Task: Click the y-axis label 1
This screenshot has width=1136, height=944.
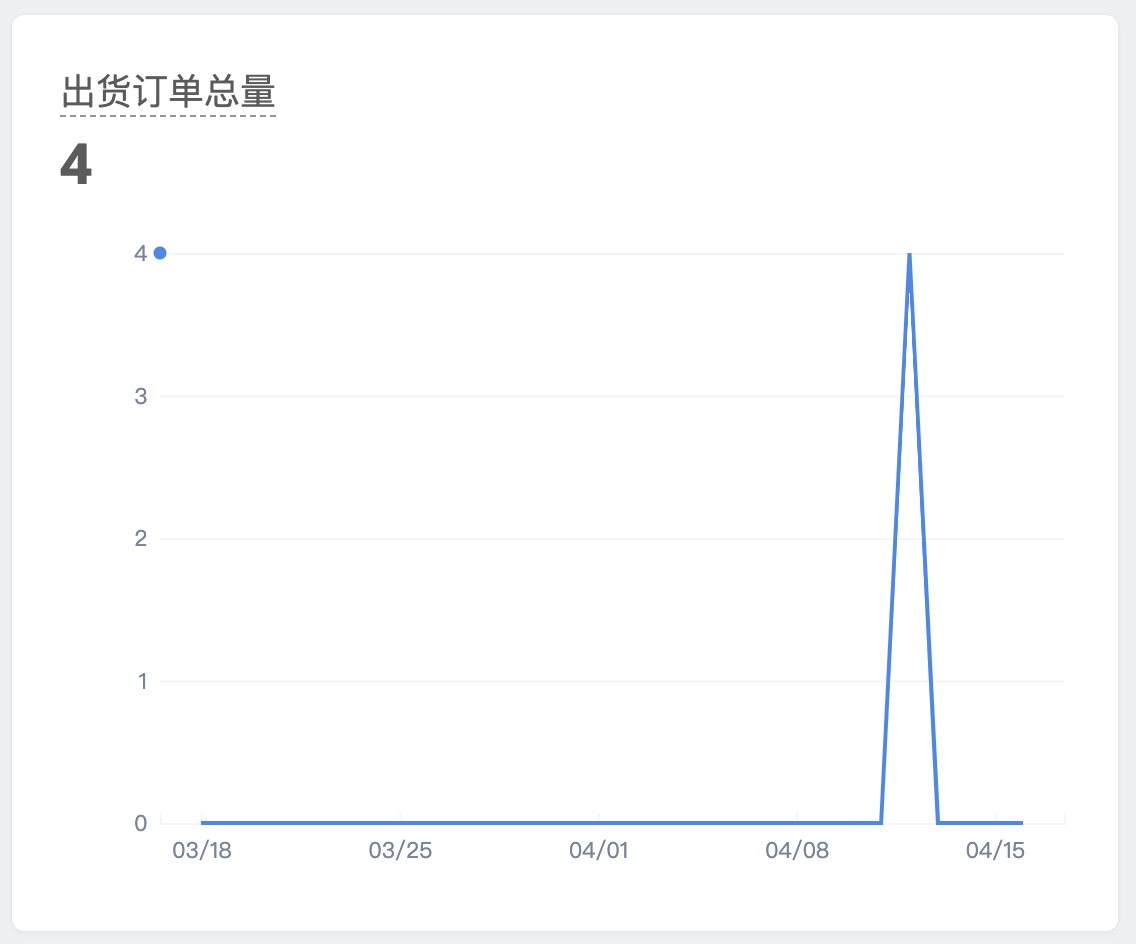Action: (142, 681)
